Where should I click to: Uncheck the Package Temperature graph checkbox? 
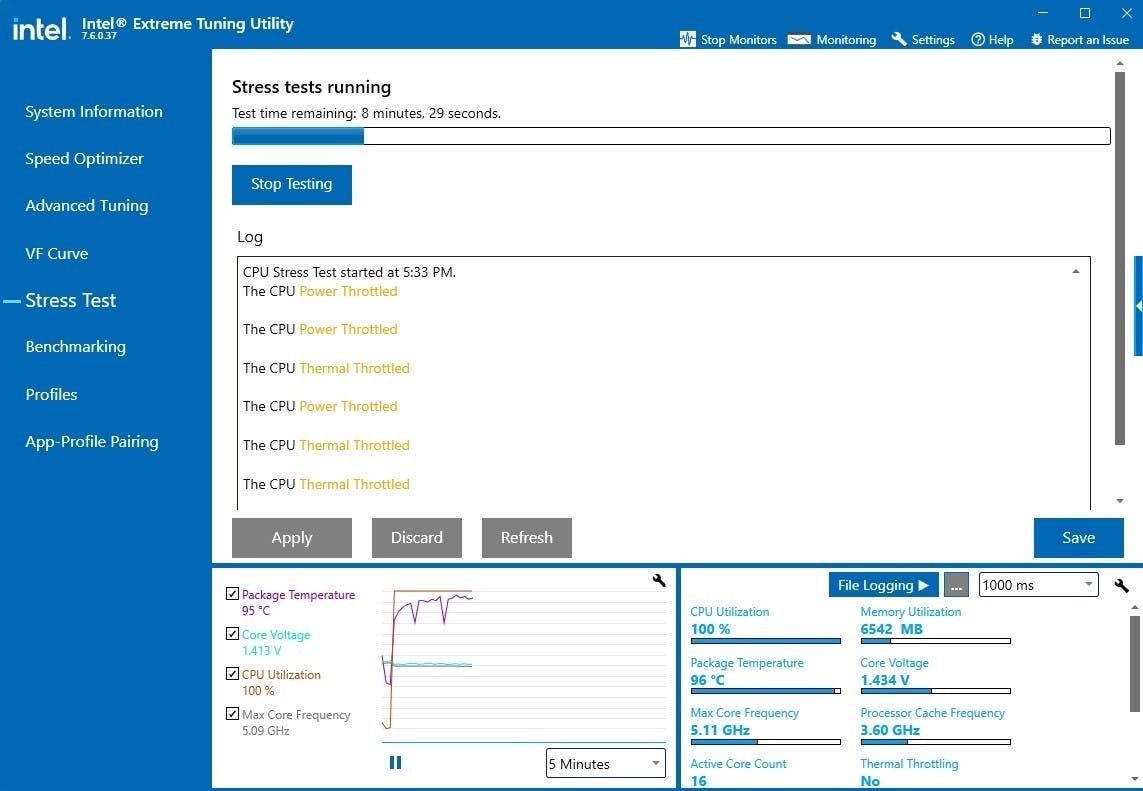pyautogui.click(x=233, y=594)
